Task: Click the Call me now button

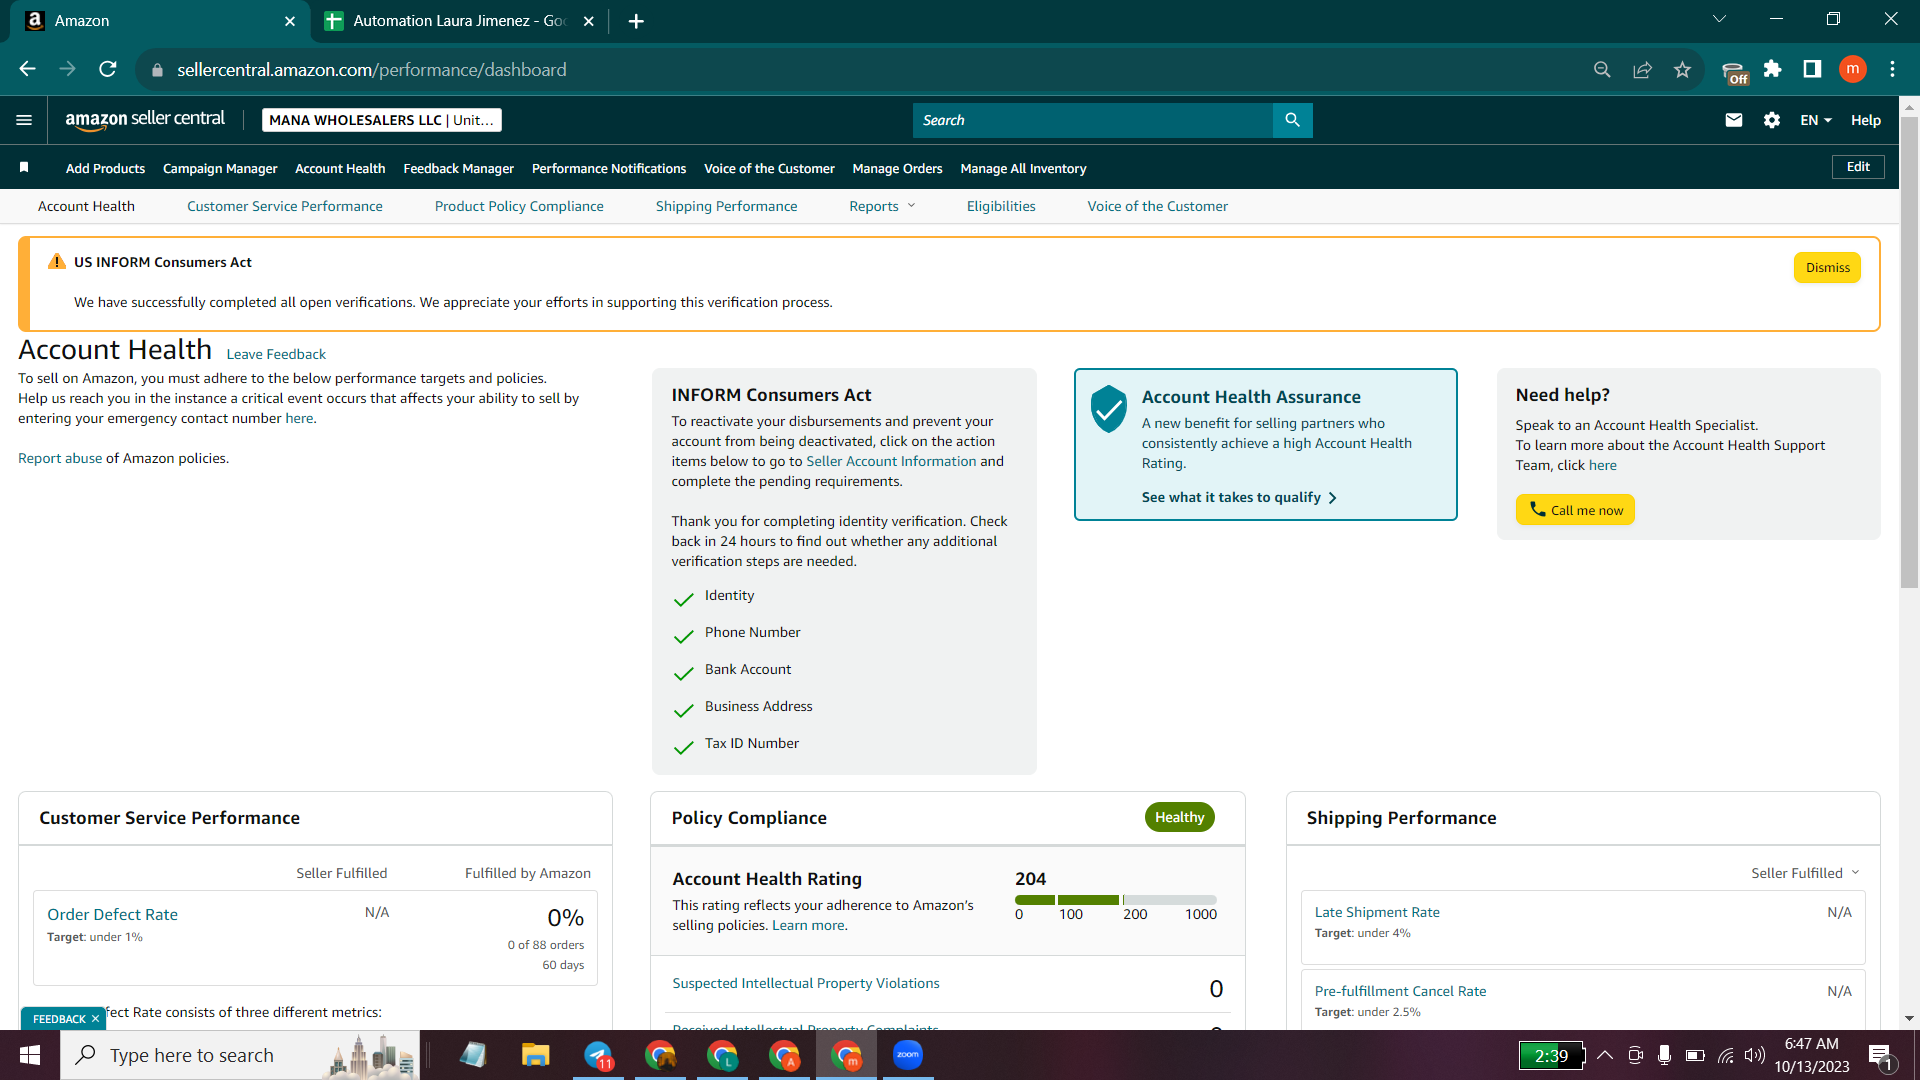Action: point(1575,510)
